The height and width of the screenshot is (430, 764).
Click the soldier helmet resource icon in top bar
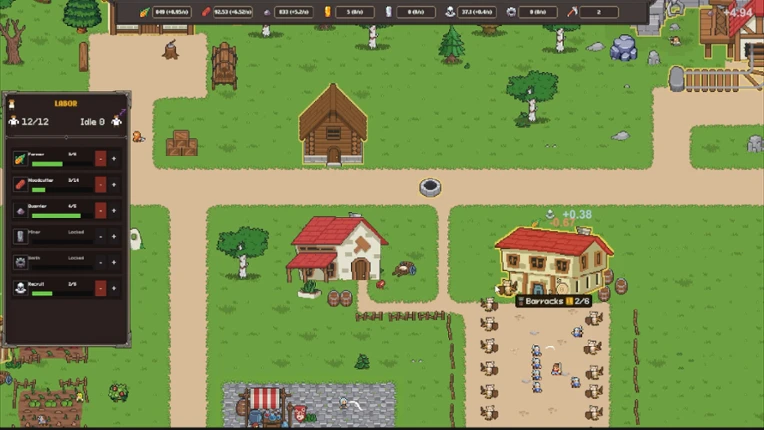450,12
